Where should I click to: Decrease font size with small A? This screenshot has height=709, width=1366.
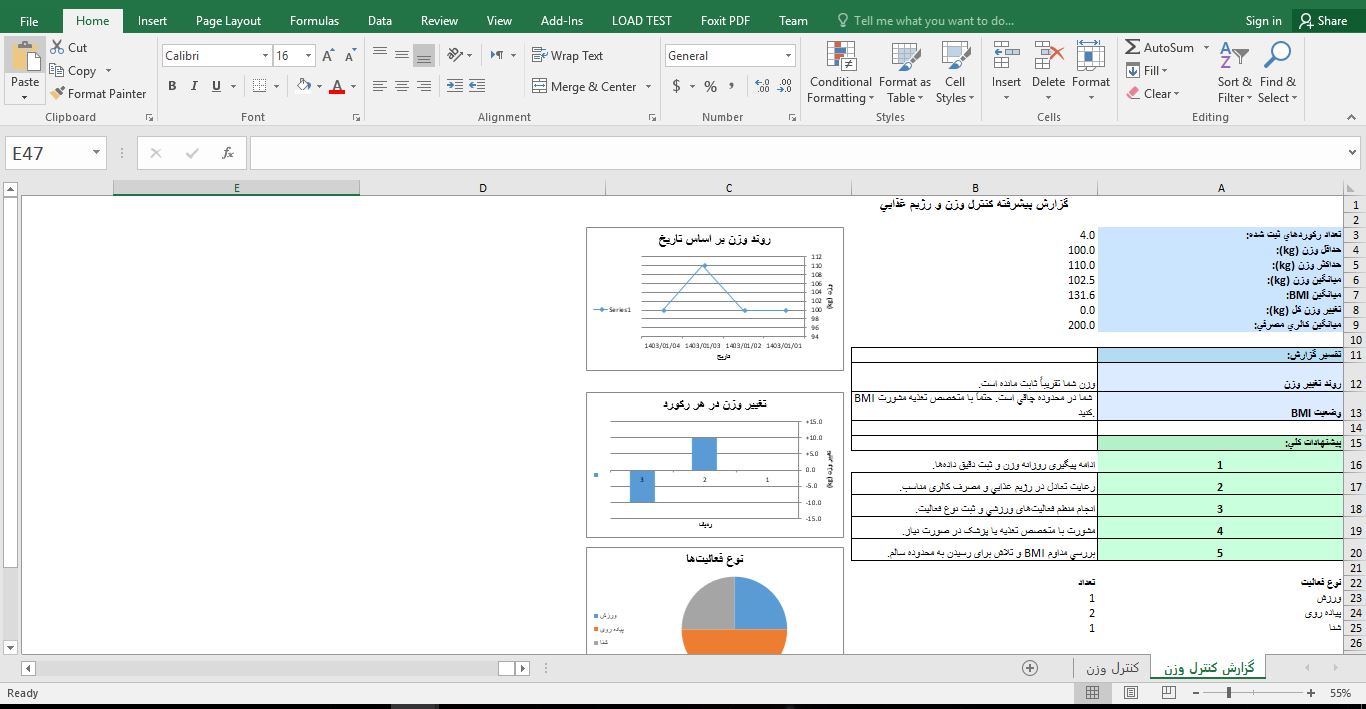349,56
